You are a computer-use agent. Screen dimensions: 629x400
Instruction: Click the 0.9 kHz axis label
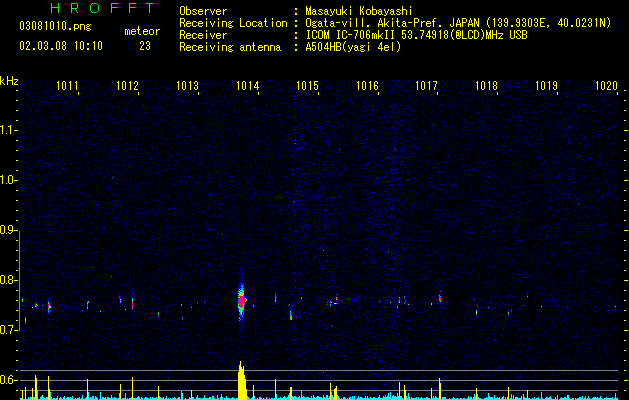(x=9, y=230)
